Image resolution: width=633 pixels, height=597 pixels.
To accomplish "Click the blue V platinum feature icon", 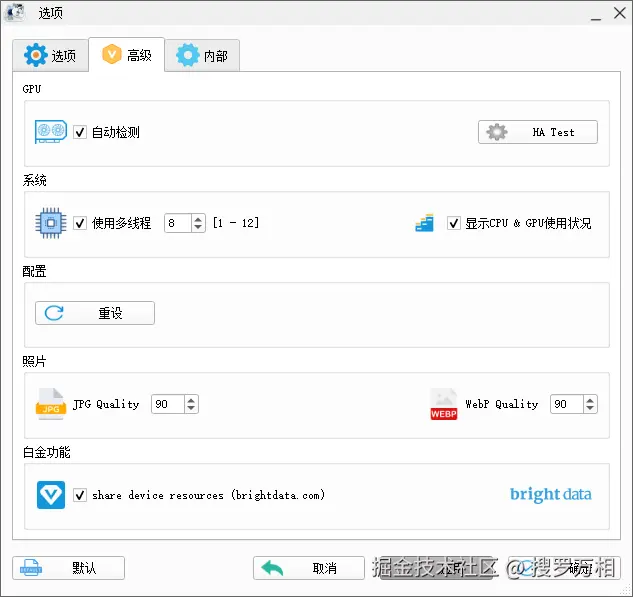I will click(x=51, y=495).
